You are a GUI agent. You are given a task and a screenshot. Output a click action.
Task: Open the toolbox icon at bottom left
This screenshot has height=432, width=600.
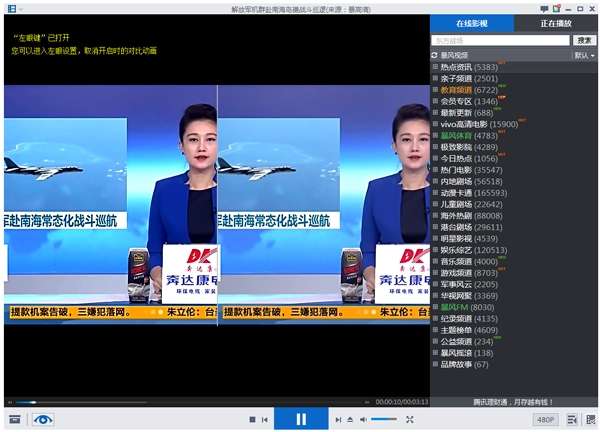pos(14,419)
